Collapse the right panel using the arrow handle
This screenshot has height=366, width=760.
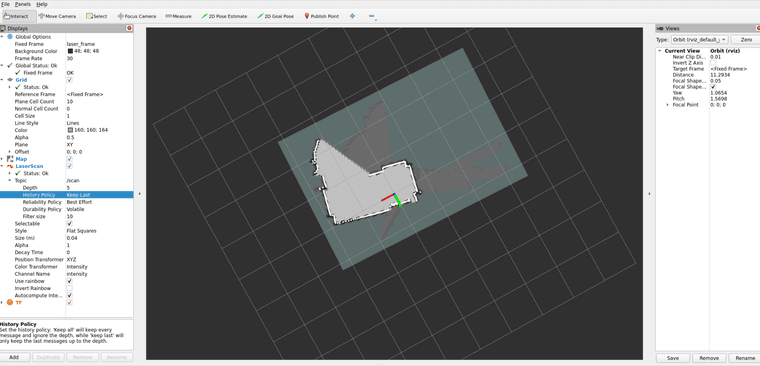(x=649, y=194)
